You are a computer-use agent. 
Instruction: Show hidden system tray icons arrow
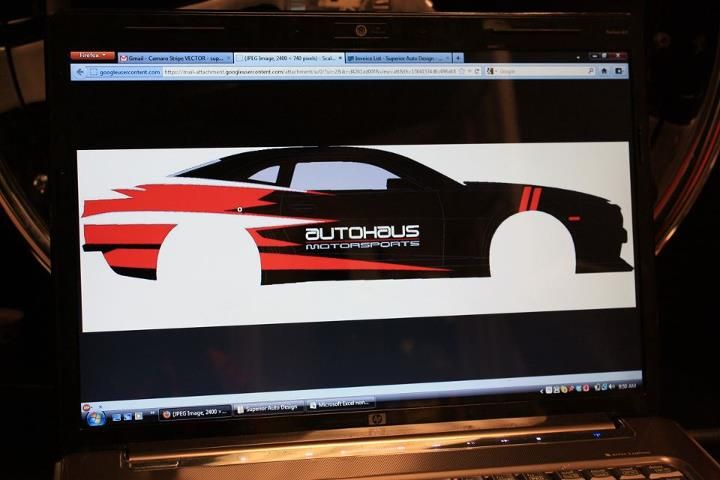542,391
